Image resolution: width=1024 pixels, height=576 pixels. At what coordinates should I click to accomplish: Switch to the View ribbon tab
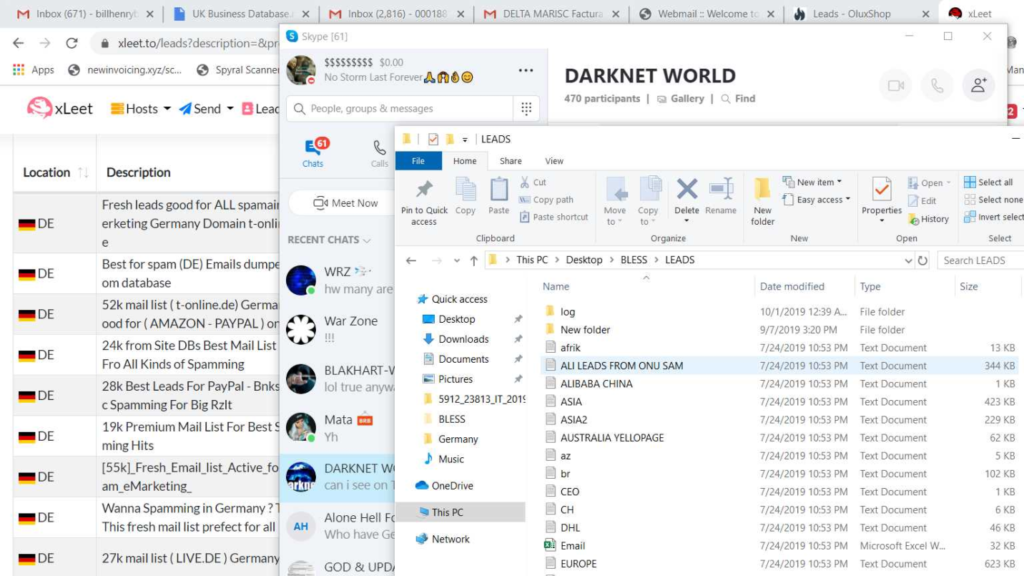[x=554, y=161]
